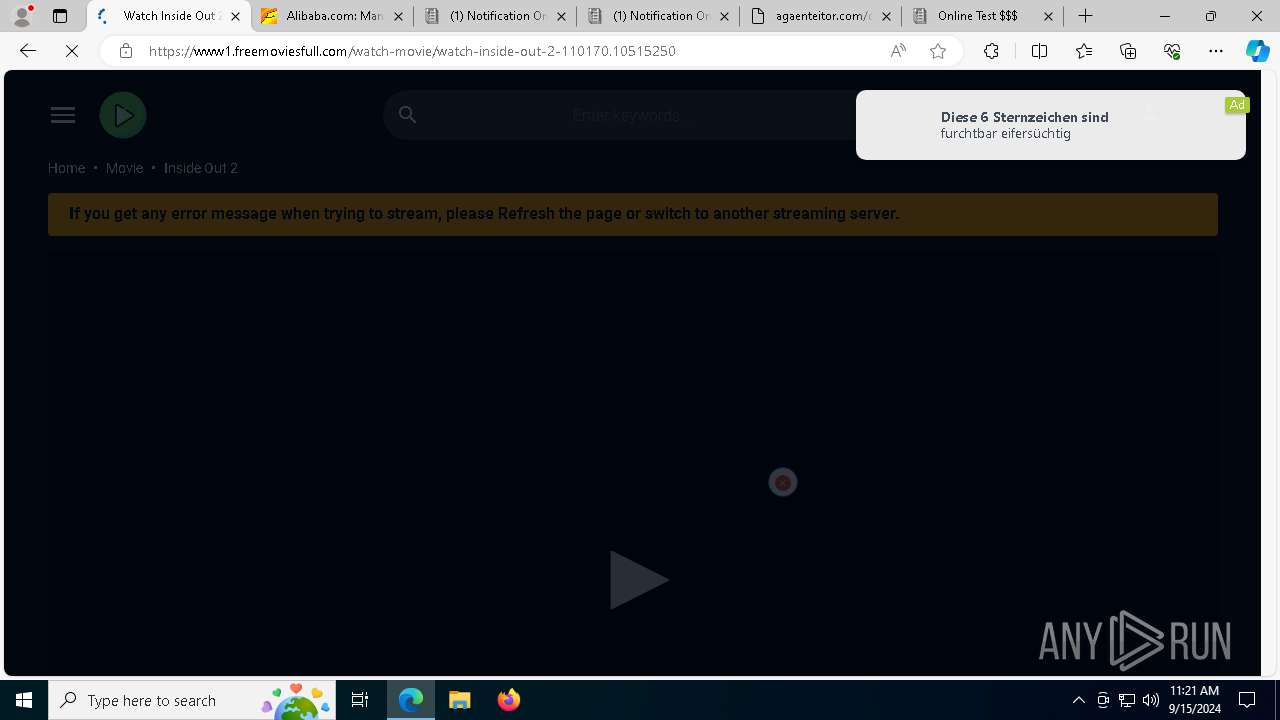Click the address bar URL

[412, 51]
